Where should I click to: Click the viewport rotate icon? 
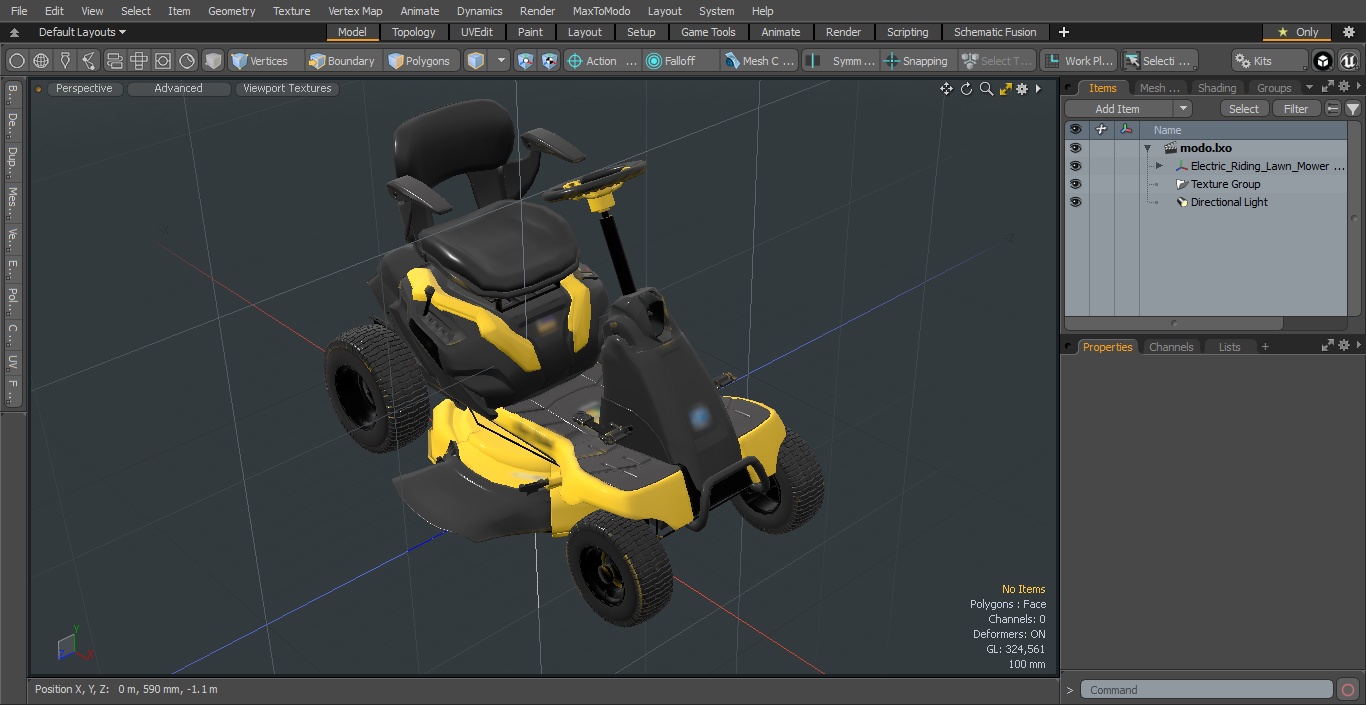pos(966,89)
